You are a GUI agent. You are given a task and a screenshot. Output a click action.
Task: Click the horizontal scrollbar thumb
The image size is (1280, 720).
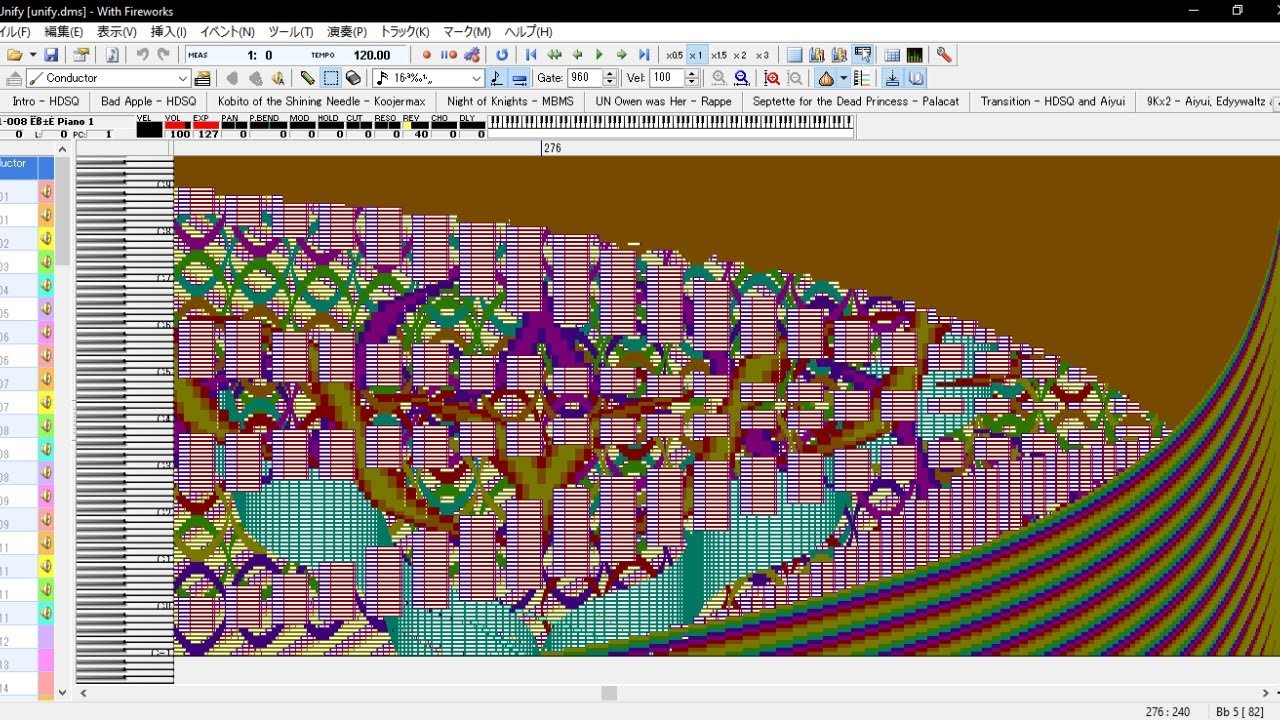609,692
